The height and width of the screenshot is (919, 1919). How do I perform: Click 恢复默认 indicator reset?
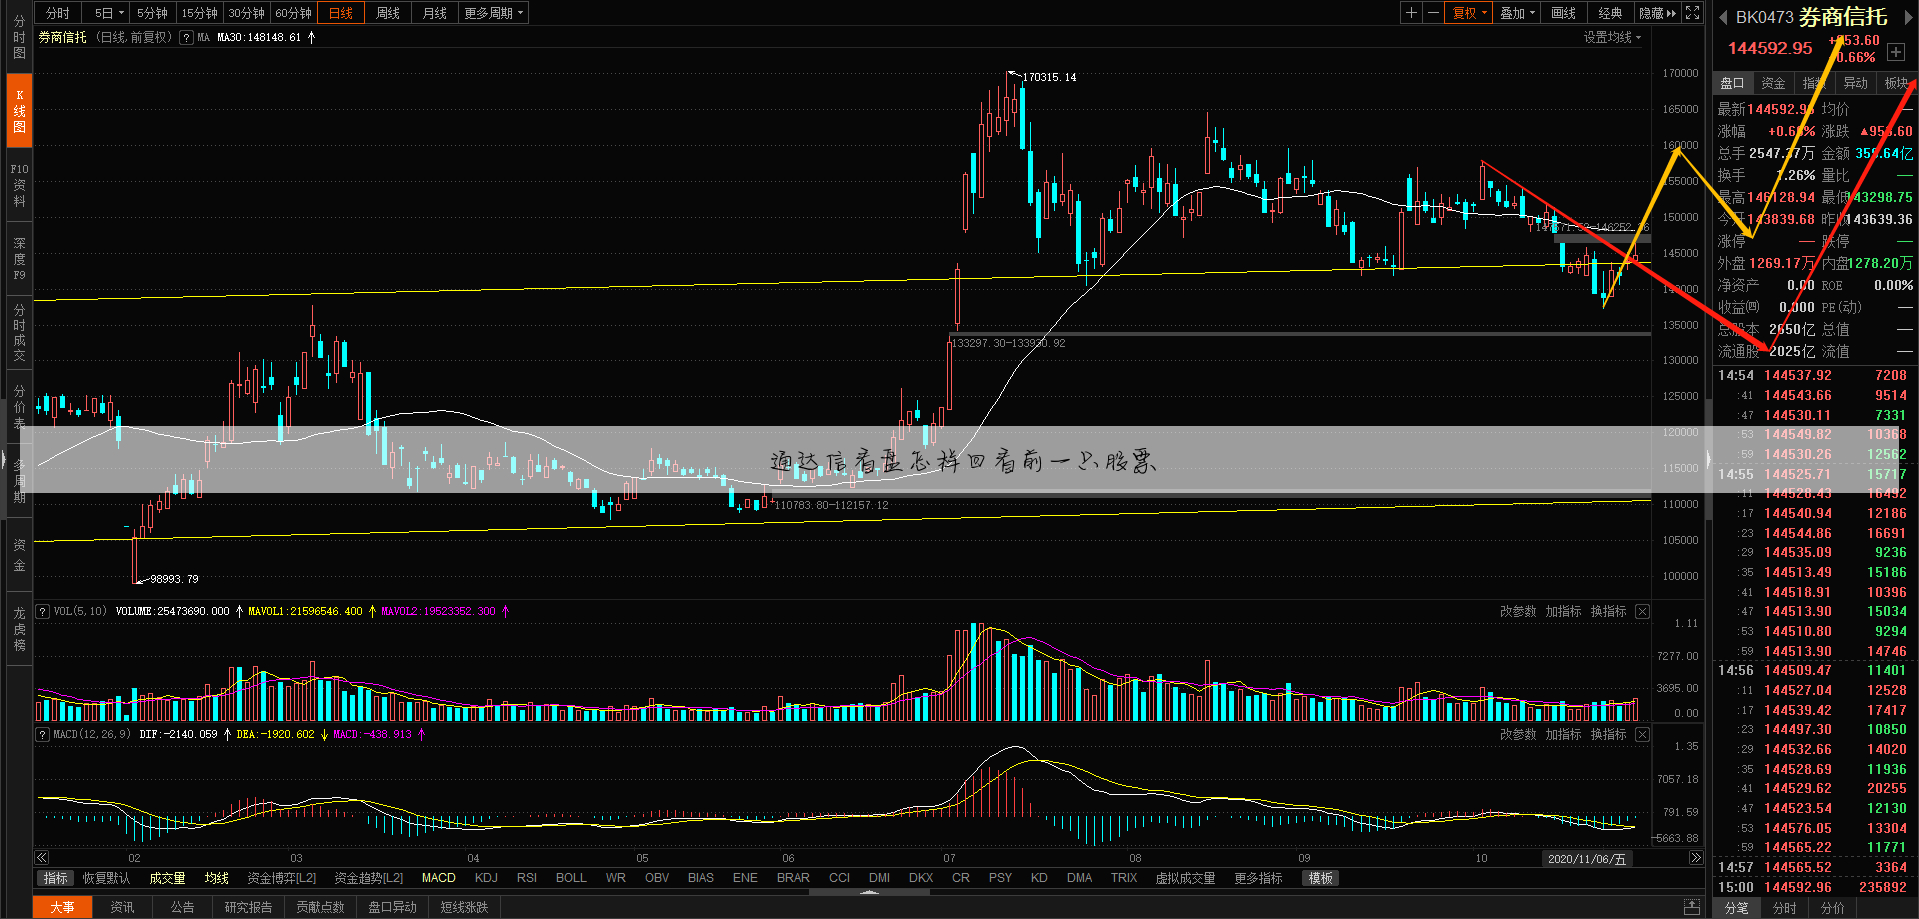pos(106,878)
